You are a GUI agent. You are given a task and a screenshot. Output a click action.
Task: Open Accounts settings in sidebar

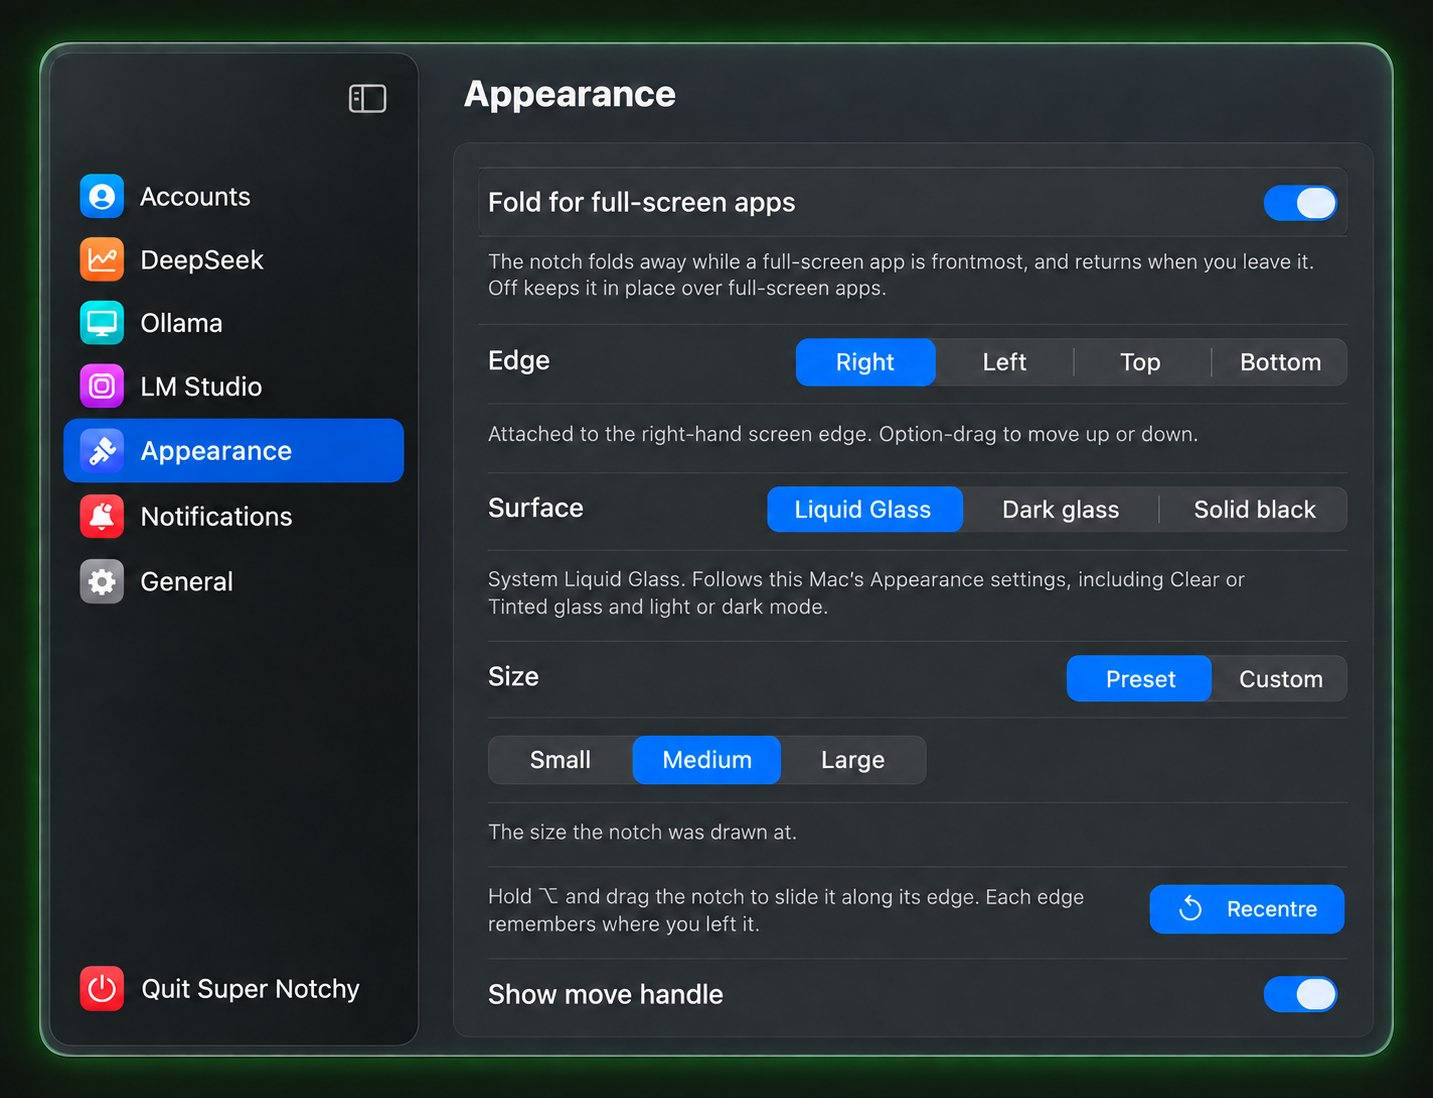point(234,196)
